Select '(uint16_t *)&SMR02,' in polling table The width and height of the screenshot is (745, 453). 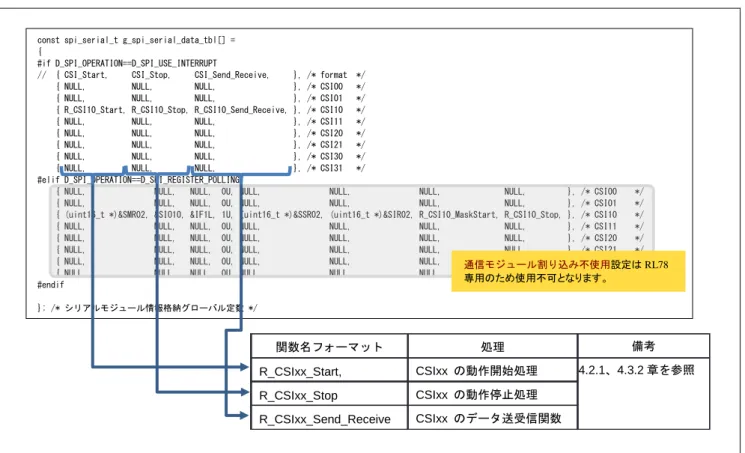[x=106, y=215]
